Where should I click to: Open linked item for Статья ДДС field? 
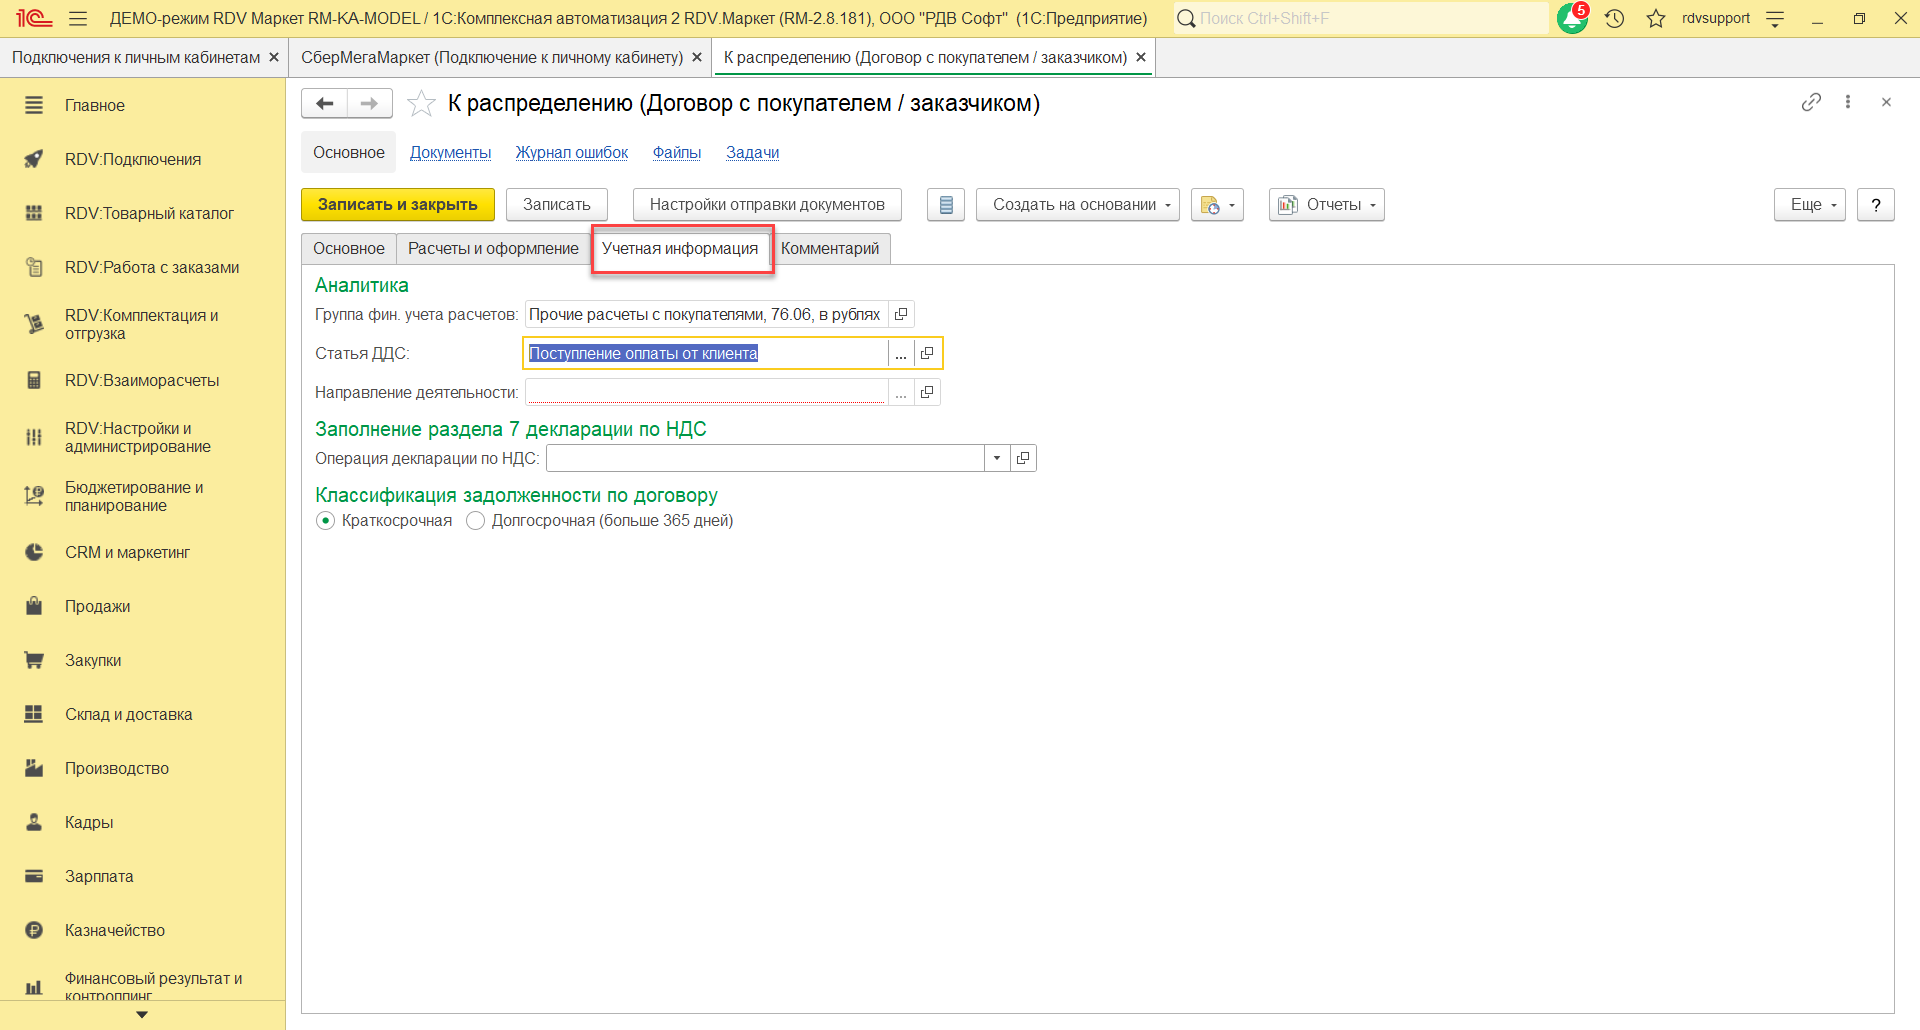pyautogui.click(x=927, y=353)
